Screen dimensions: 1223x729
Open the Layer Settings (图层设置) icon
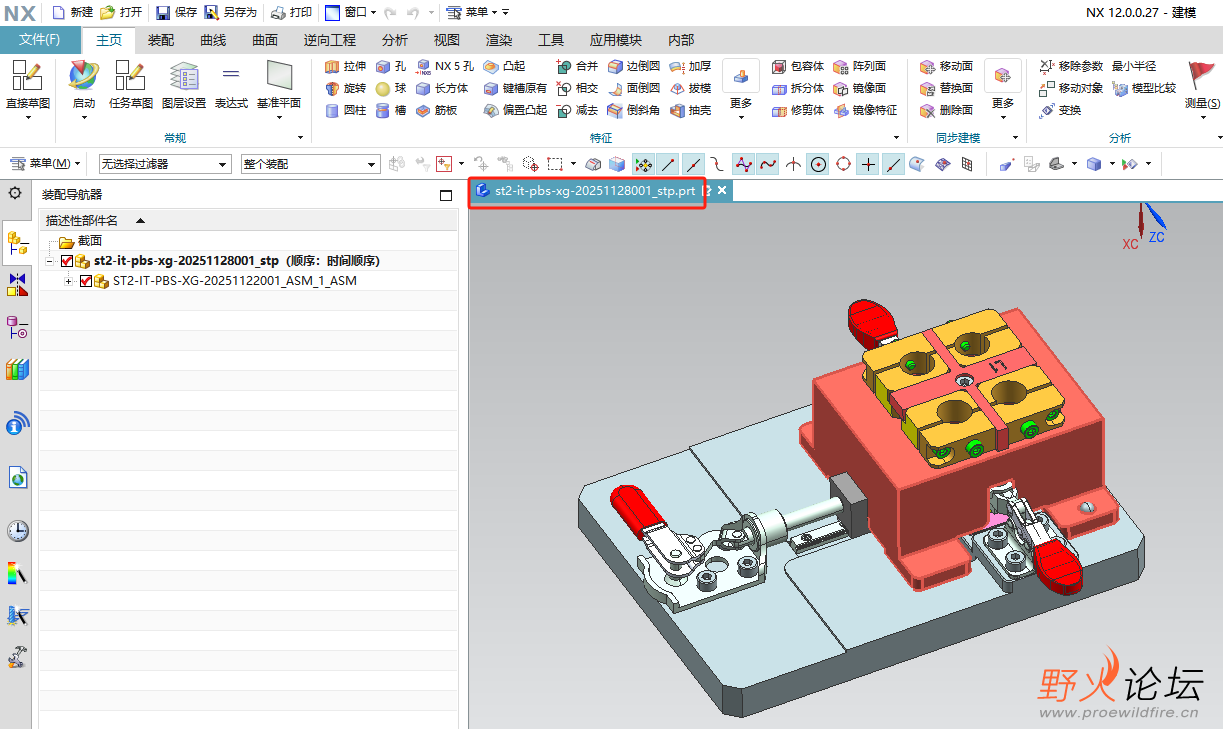point(184,76)
